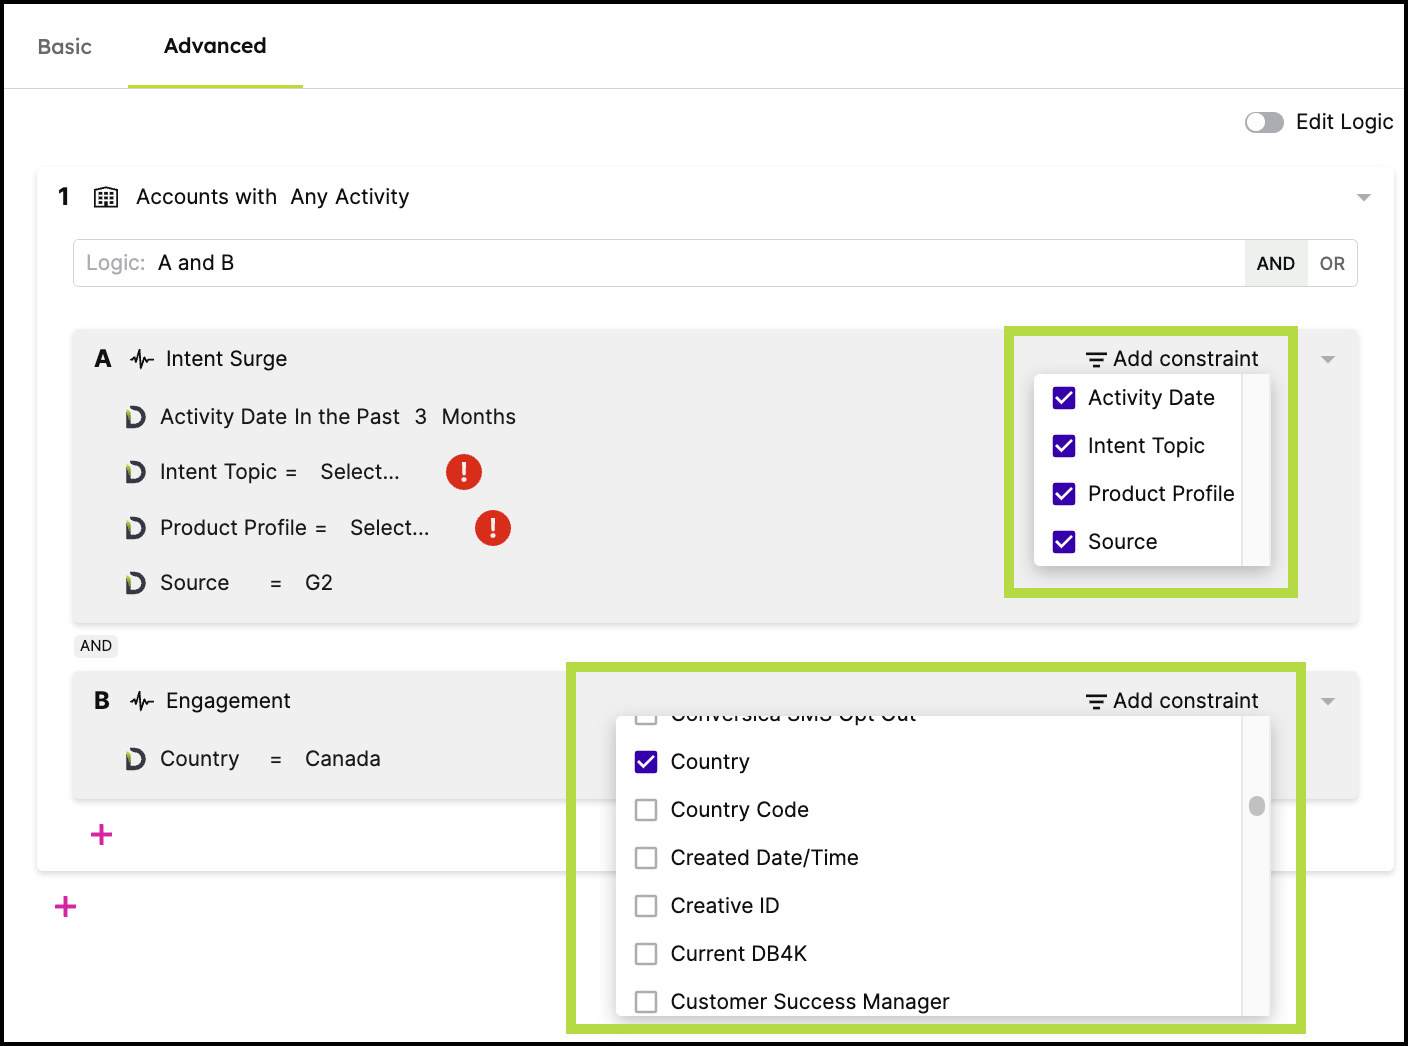Add a new group with the outer pink plus
The height and width of the screenshot is (1046, 1408).
point(65,906)
